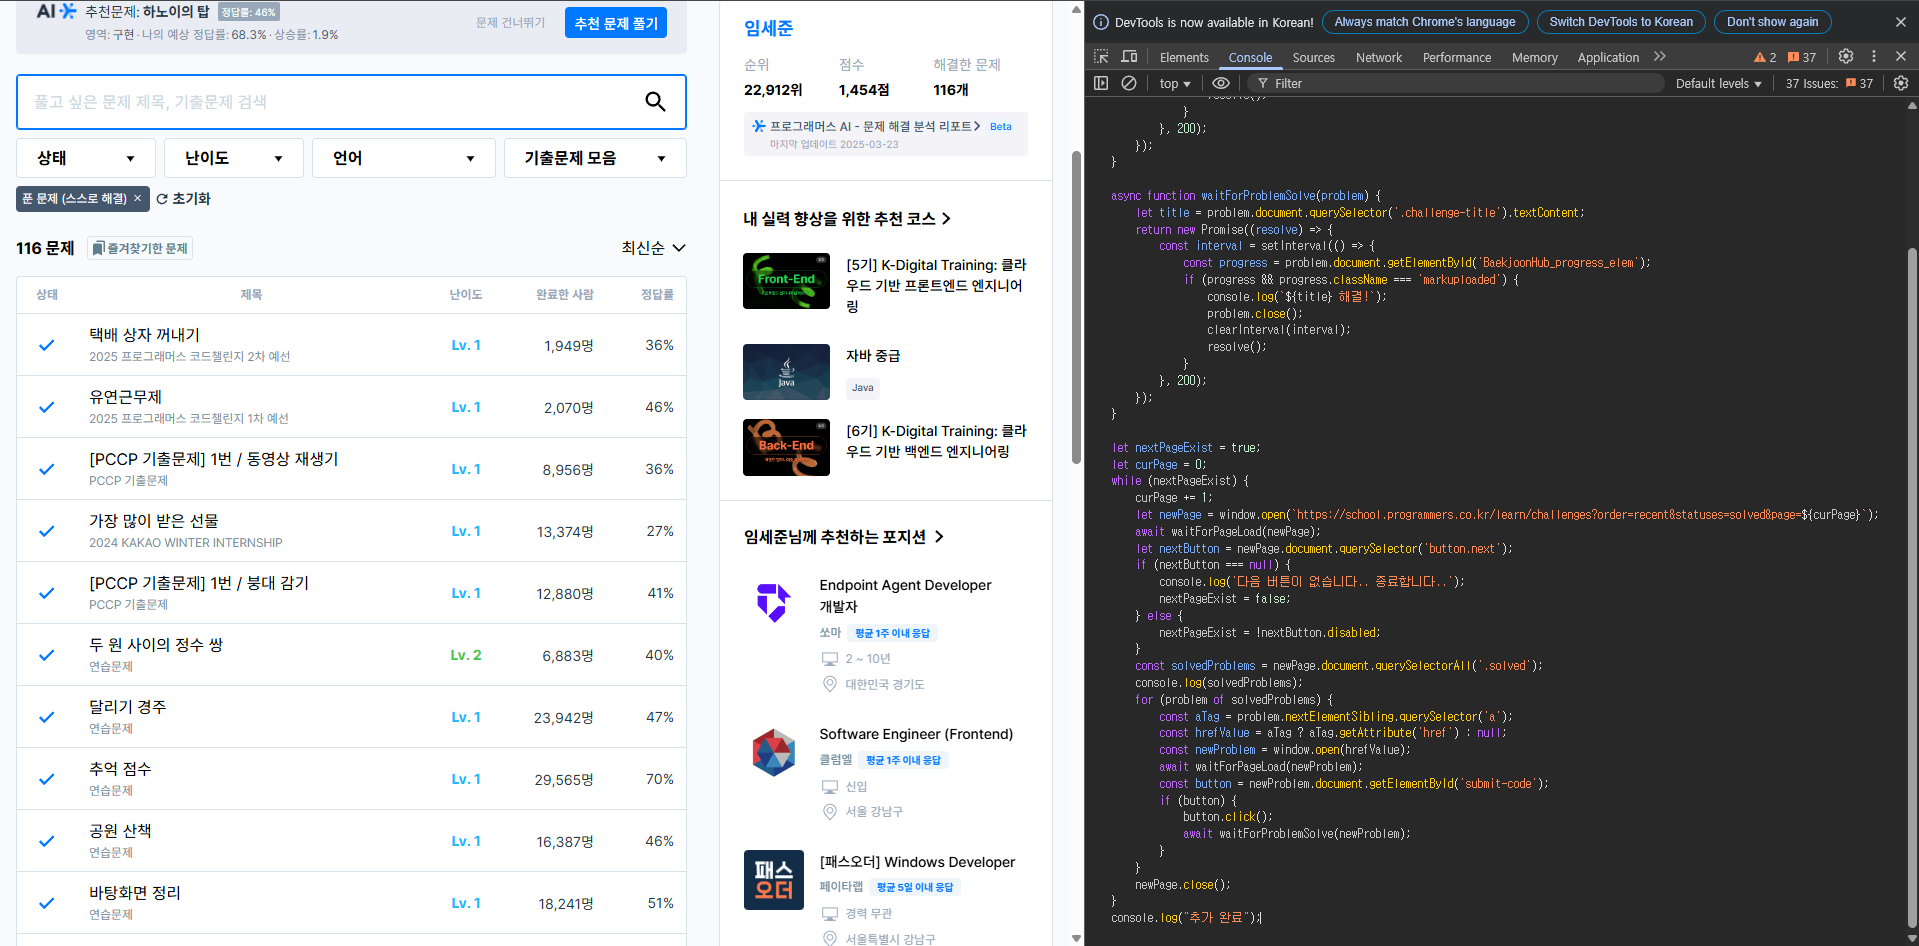Click the "Don't show again" button

point(1772,22)
